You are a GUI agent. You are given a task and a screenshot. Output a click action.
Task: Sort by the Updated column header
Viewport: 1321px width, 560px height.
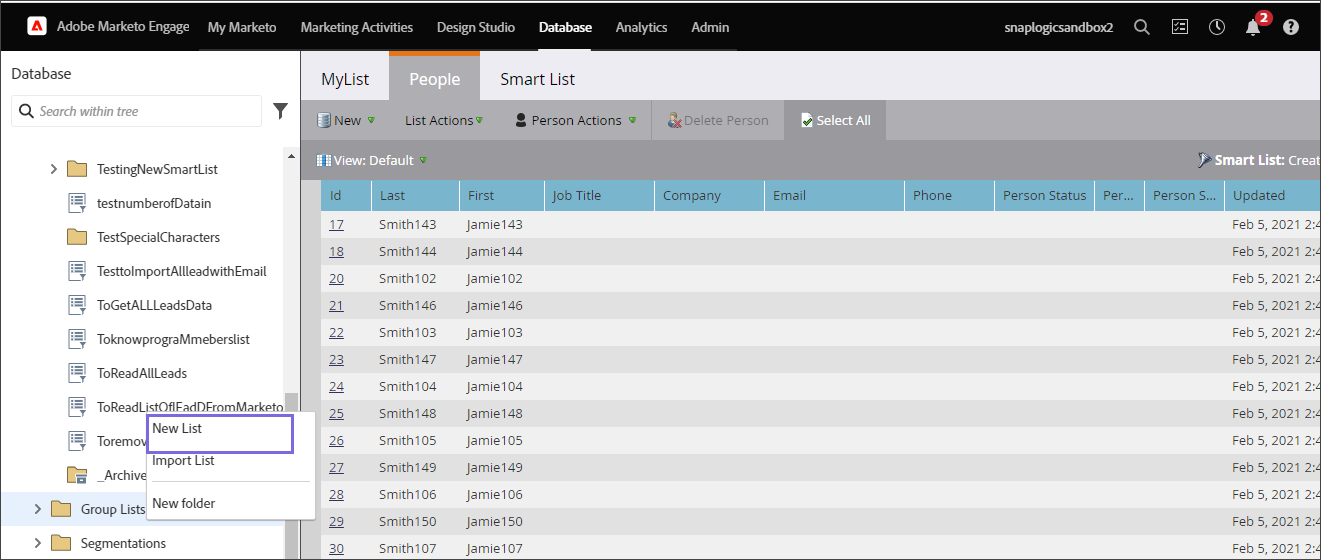pyautogui.click(x=1272, y=195)
